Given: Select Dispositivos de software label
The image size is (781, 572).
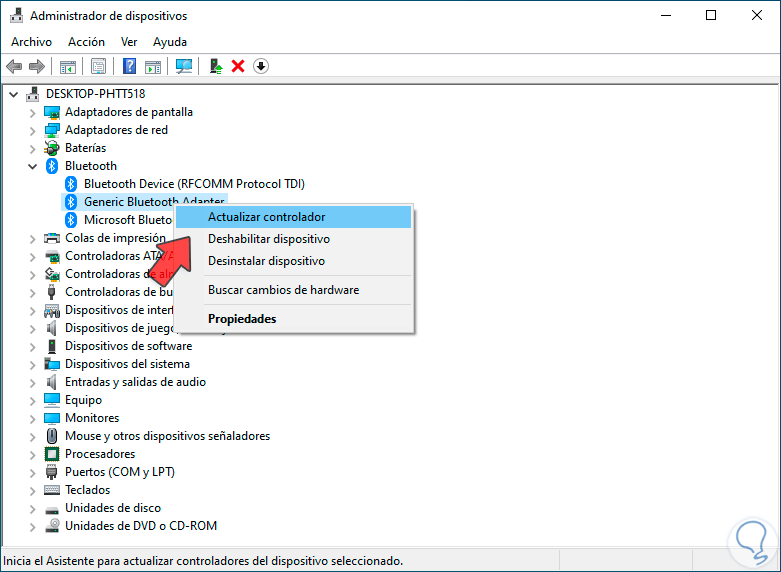Looking at the screenshot, I should pos(129,346).
